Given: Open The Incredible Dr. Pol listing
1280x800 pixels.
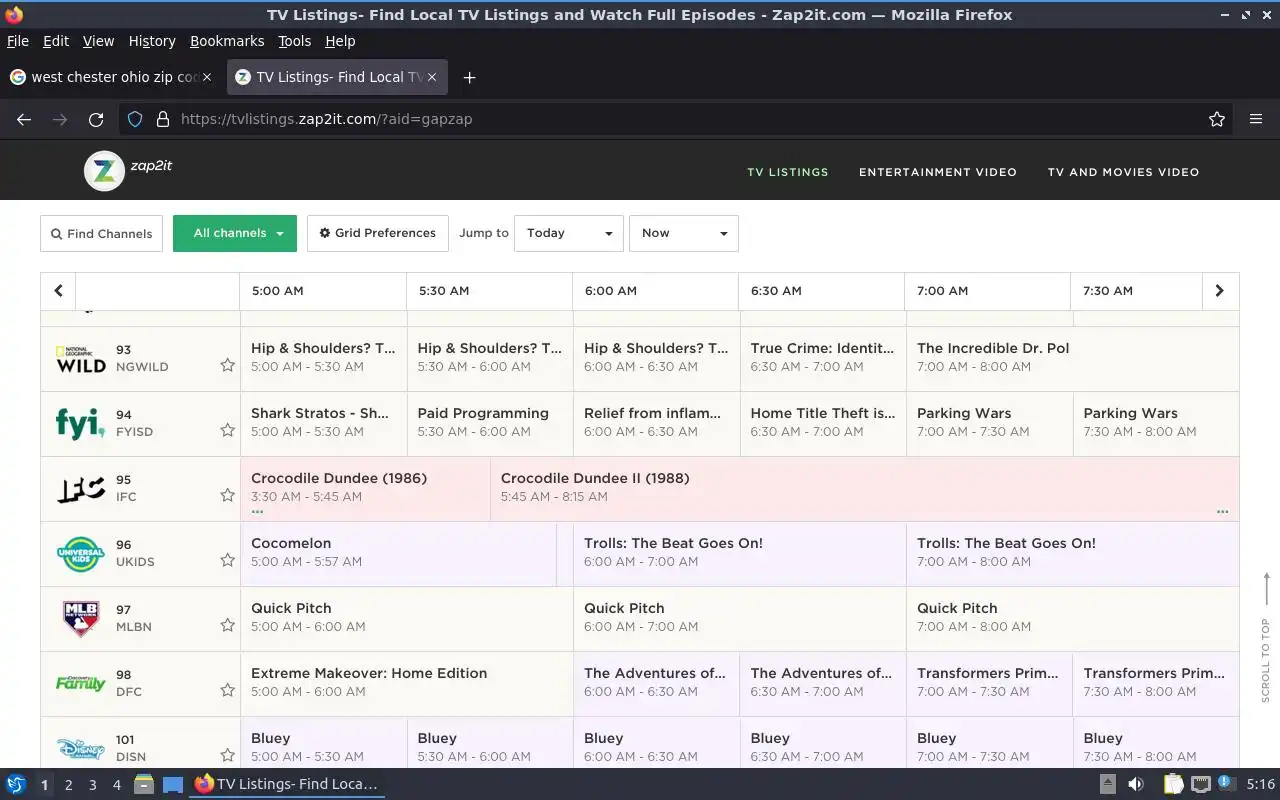Looking at the screenshot, I should tap(1072, 359).
